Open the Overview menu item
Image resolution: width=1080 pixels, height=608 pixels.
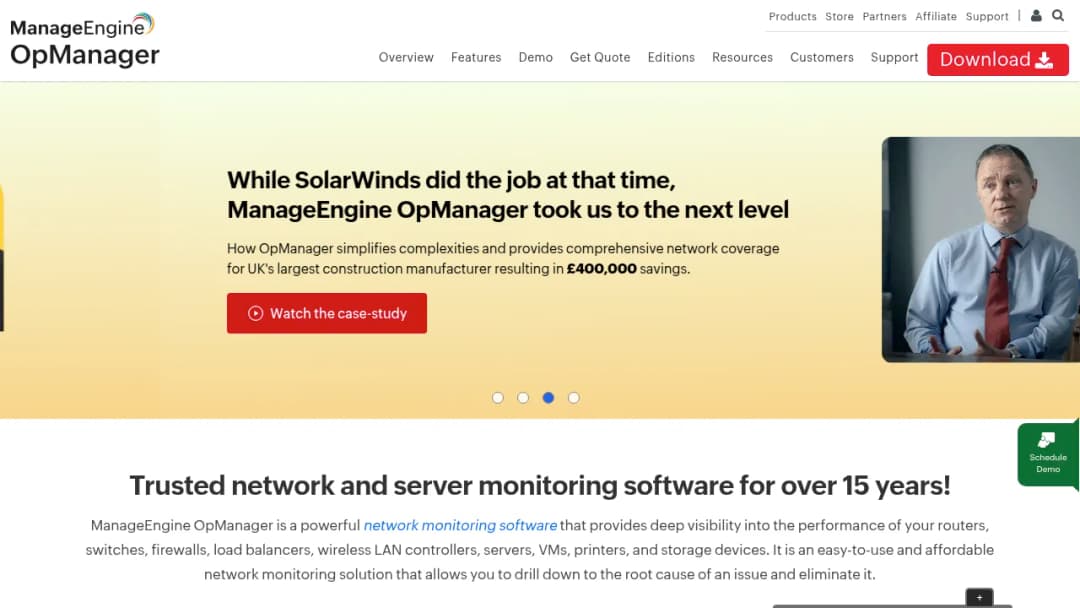coord(406,58)
